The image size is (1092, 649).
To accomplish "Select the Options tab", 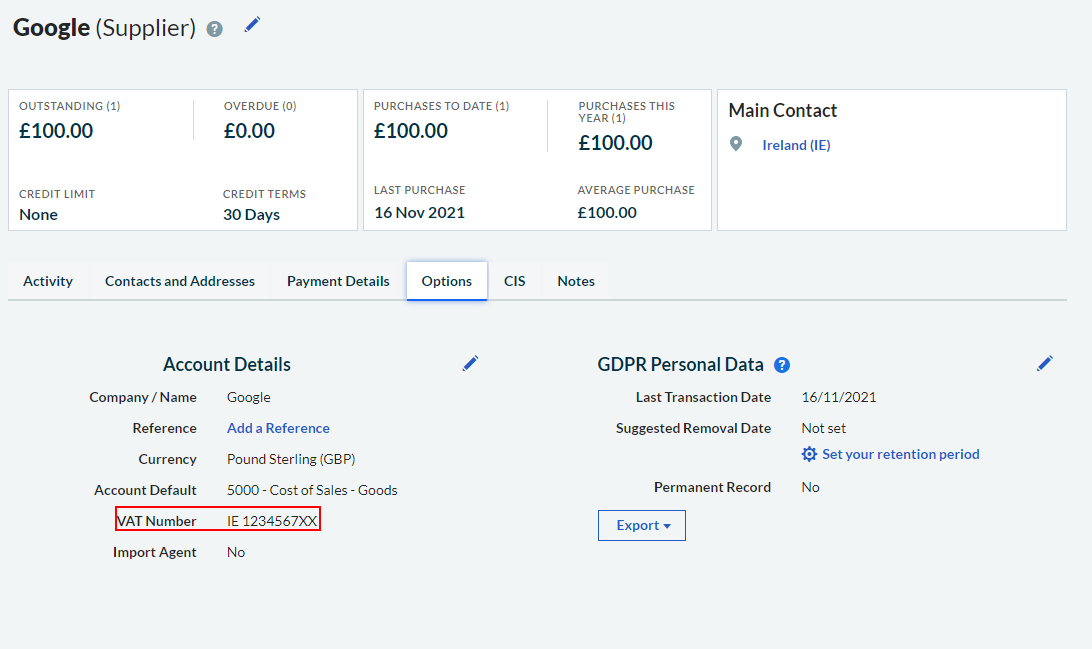I will (446, 281).
